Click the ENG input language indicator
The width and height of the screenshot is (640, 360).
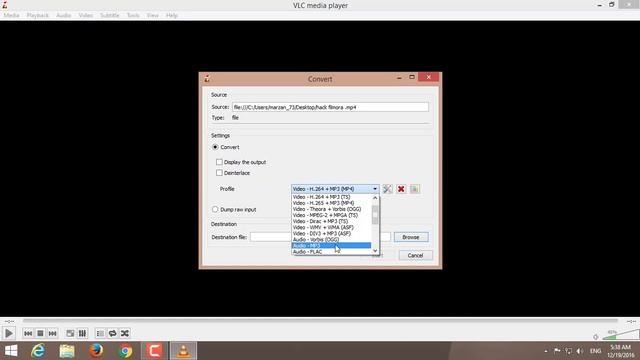[x=596, y=351]
